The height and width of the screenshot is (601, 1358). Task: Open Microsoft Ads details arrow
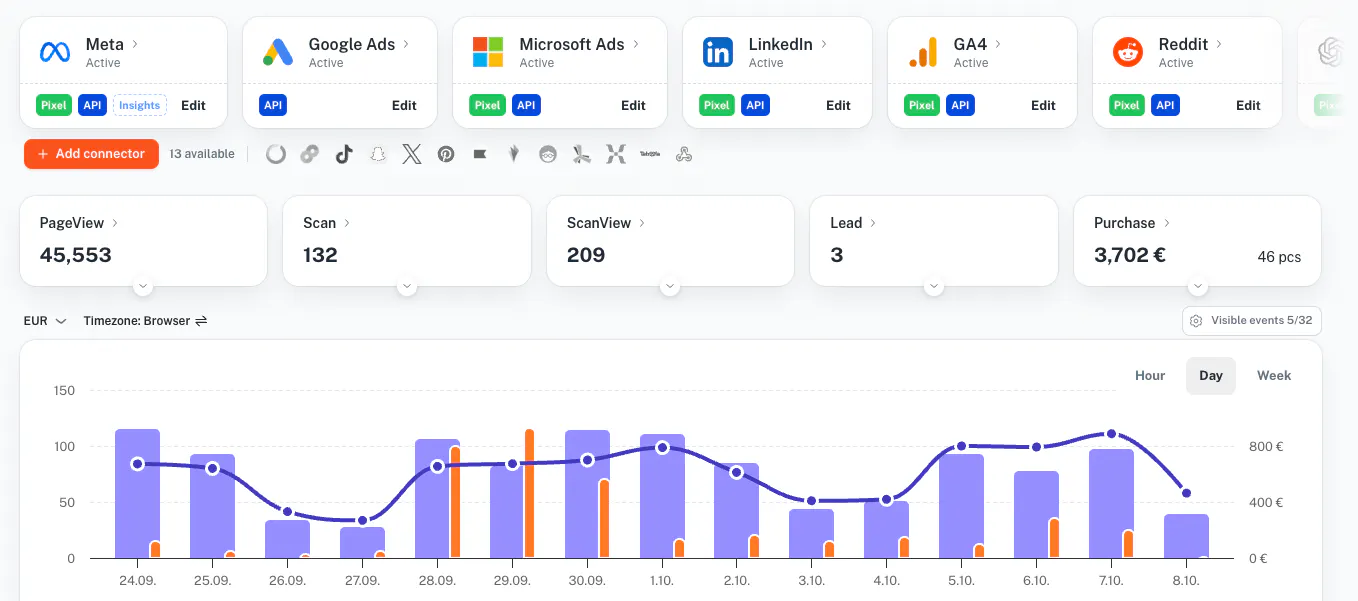tap(636, 44)
